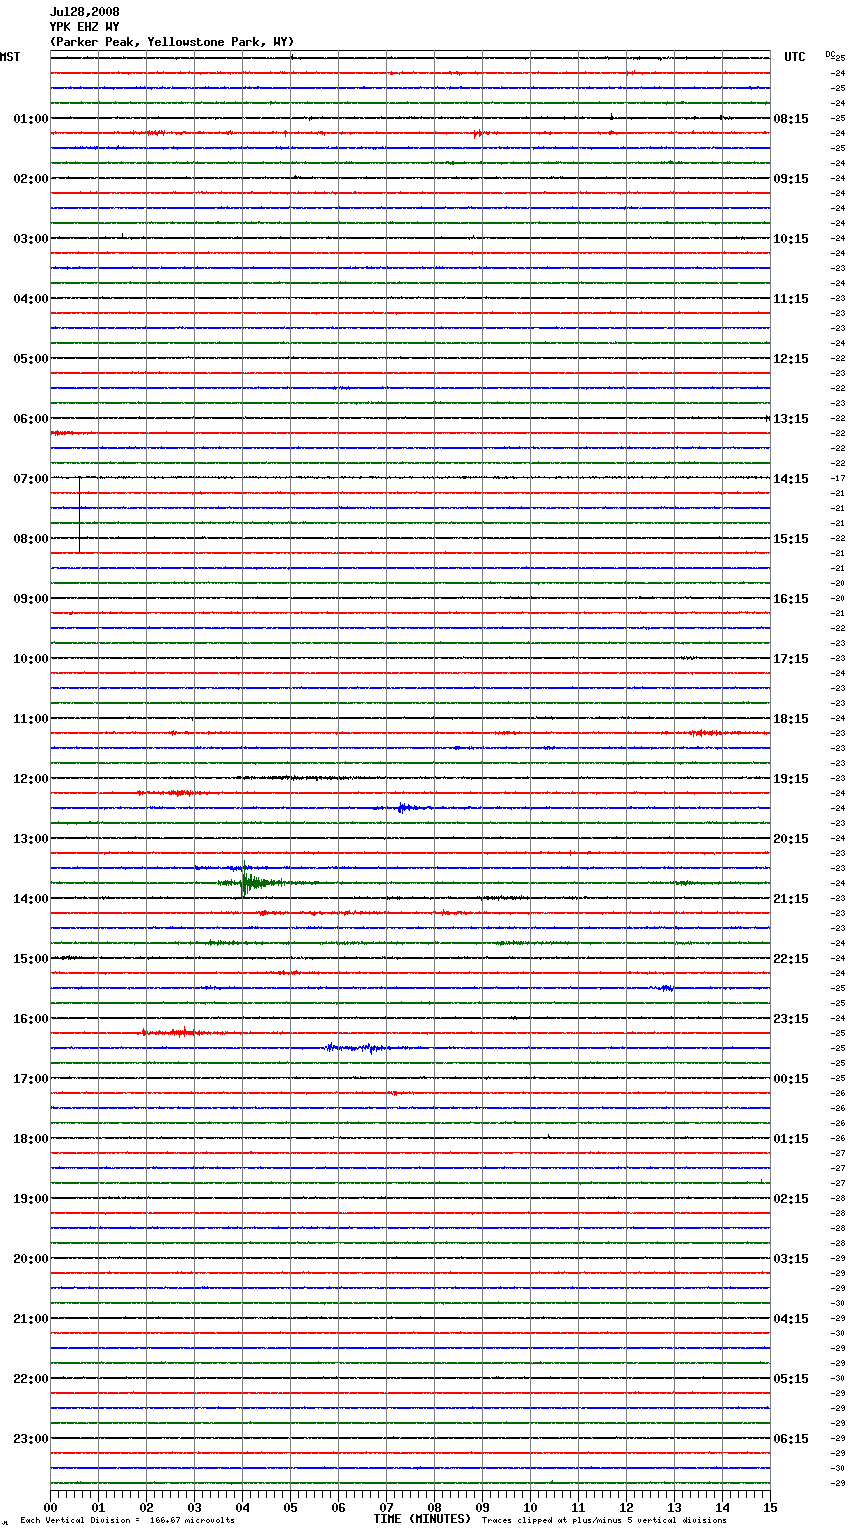Click minute tick label "13" on the bottom axis
This screenshot has width=850, height=1534.
coord(674,1507)
